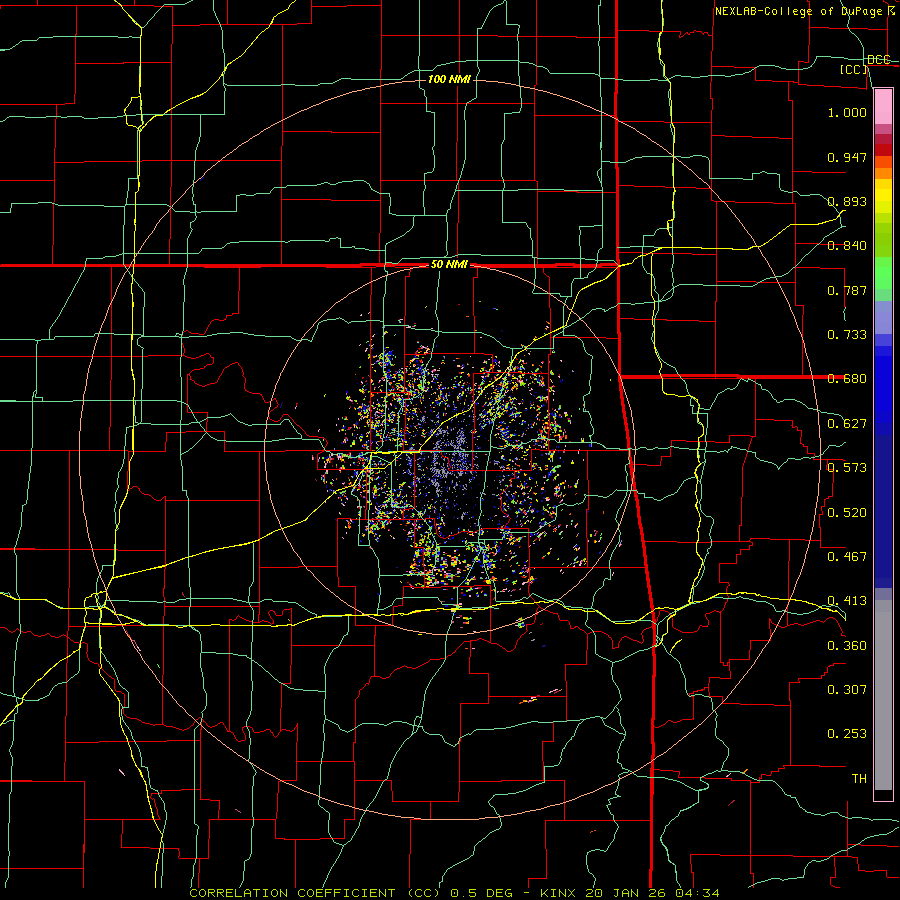
Task: Click the 0.733 scale value
Action: pyautogui.click(x=847, y=335)
